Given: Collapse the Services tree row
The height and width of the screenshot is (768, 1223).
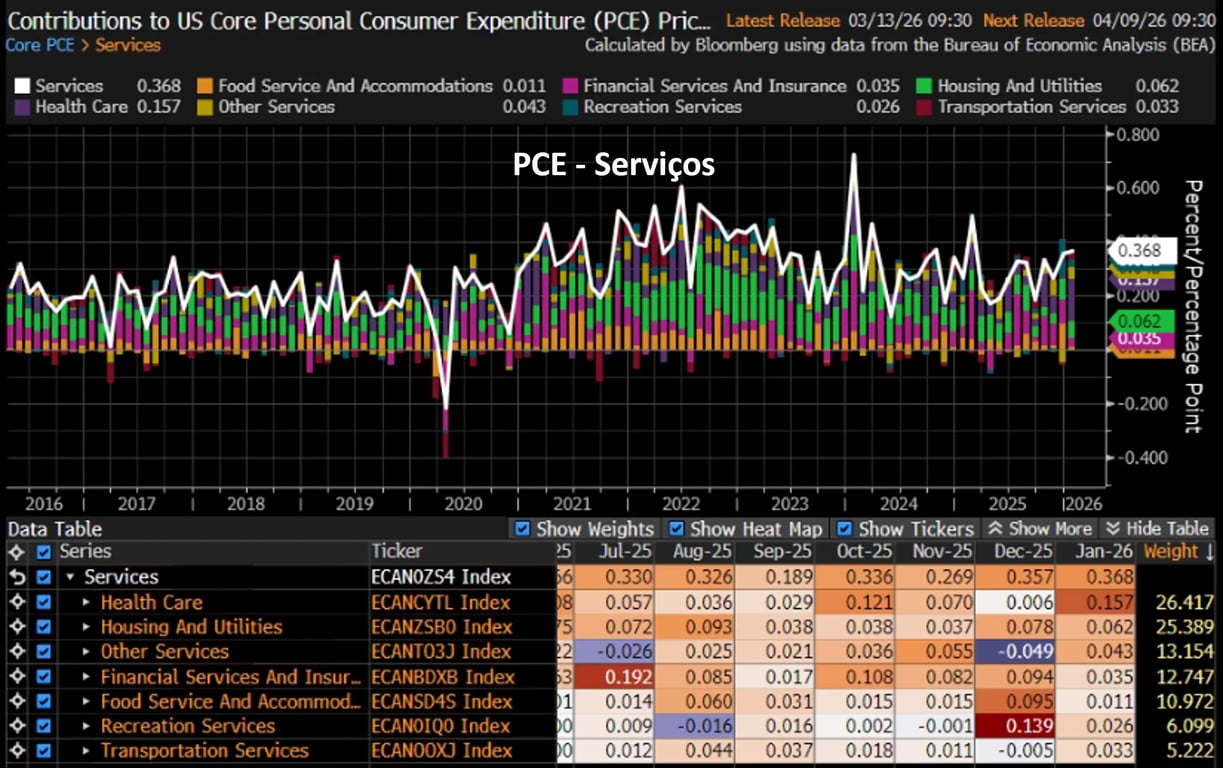Looking at the screenshot, I should (70, 577).
